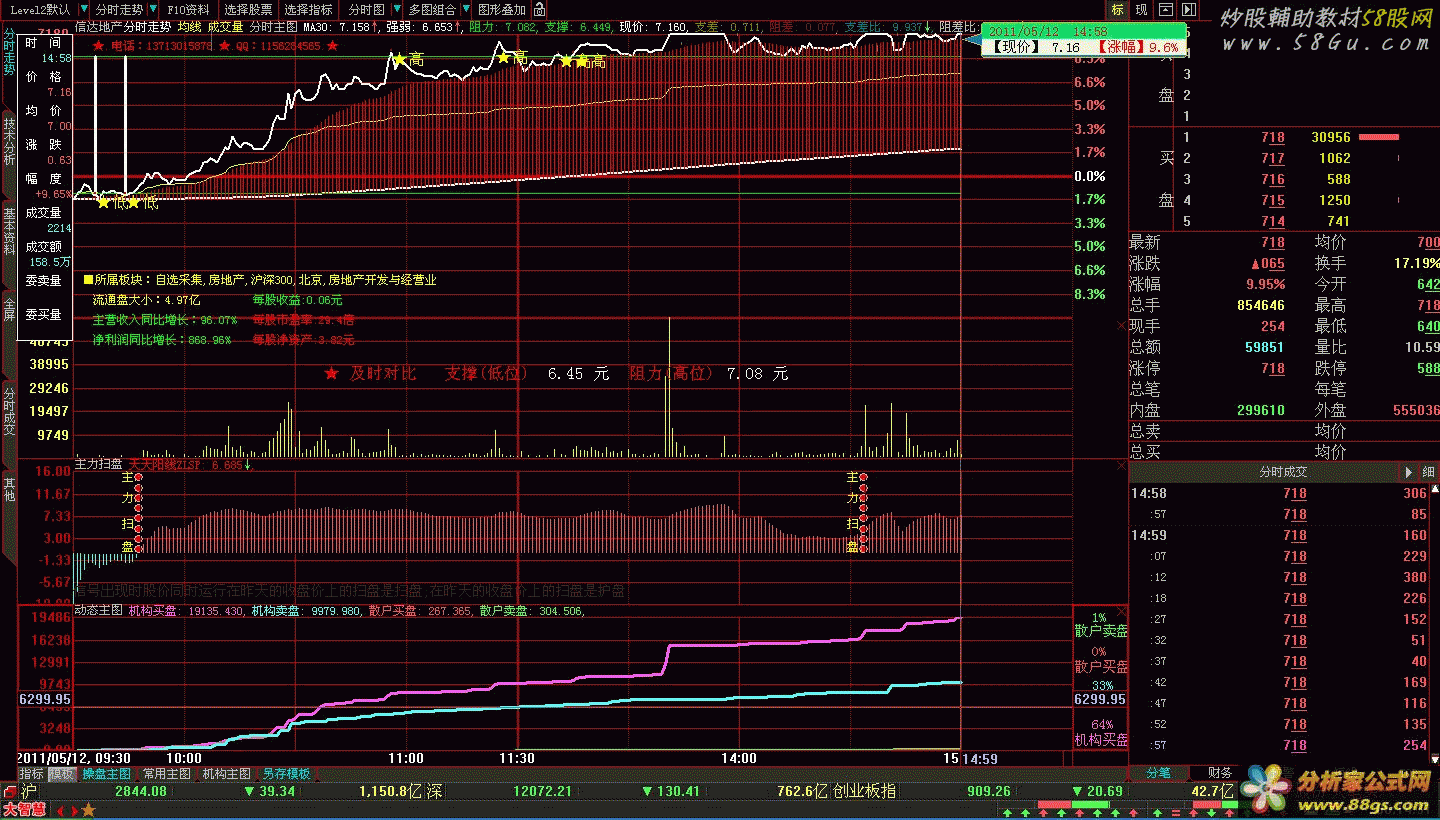Open the 机构主图 template tab

[x=227, y=774]
